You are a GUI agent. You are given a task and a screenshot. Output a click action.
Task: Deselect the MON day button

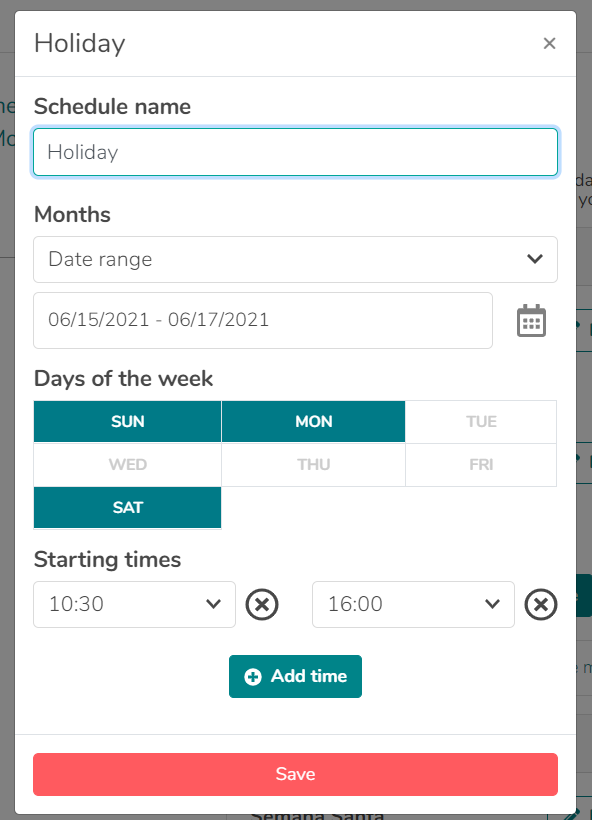point(313,421)
